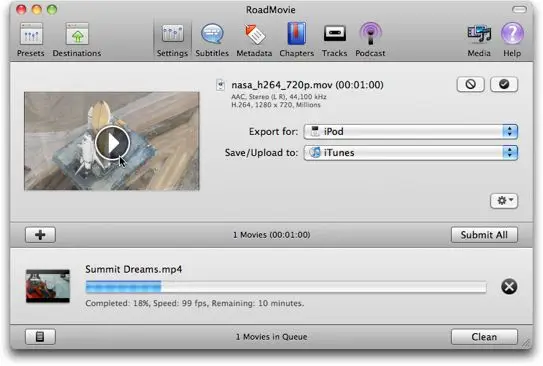Screen dimensions: 543x366
Task: Select the Settings tab
Action: (x=172, y=39)
